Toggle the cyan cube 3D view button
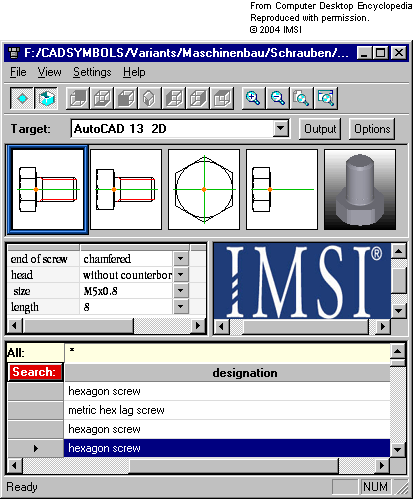Screen dimensions: 413x499 tap(46, 98)
